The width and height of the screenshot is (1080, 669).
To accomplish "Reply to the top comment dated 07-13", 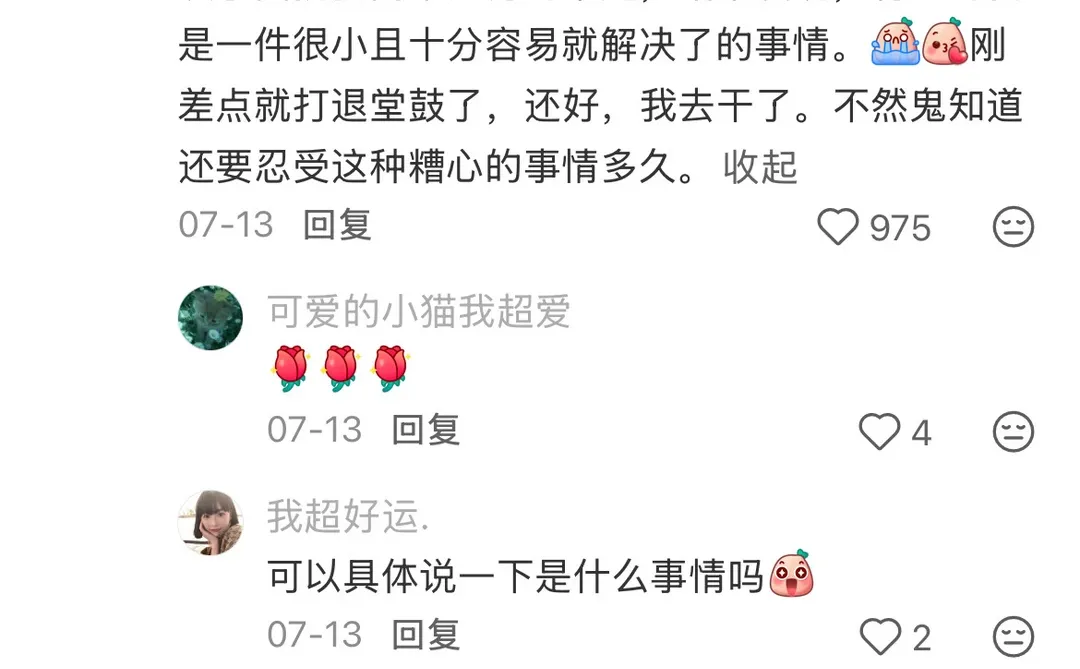I will point(338,225).
